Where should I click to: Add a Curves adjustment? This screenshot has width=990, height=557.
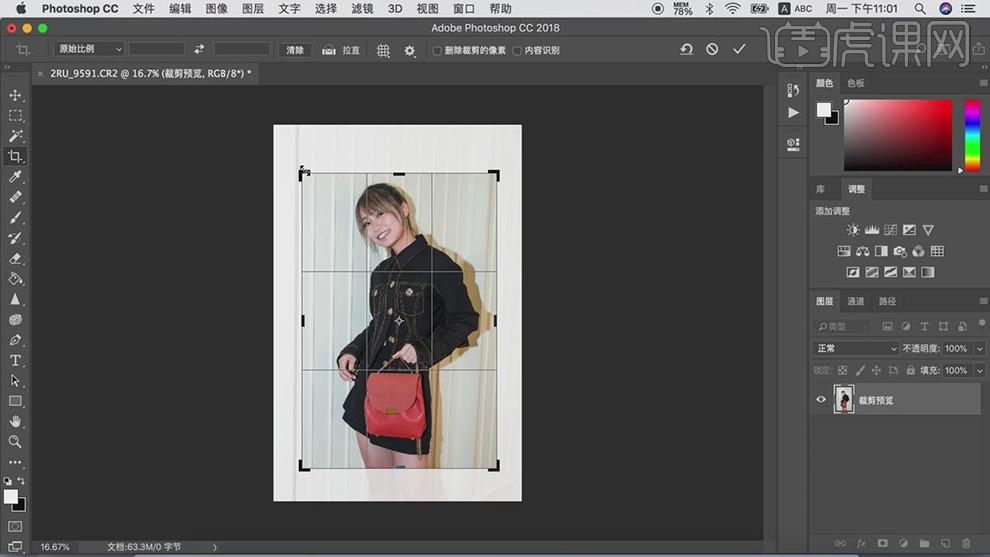891,230
